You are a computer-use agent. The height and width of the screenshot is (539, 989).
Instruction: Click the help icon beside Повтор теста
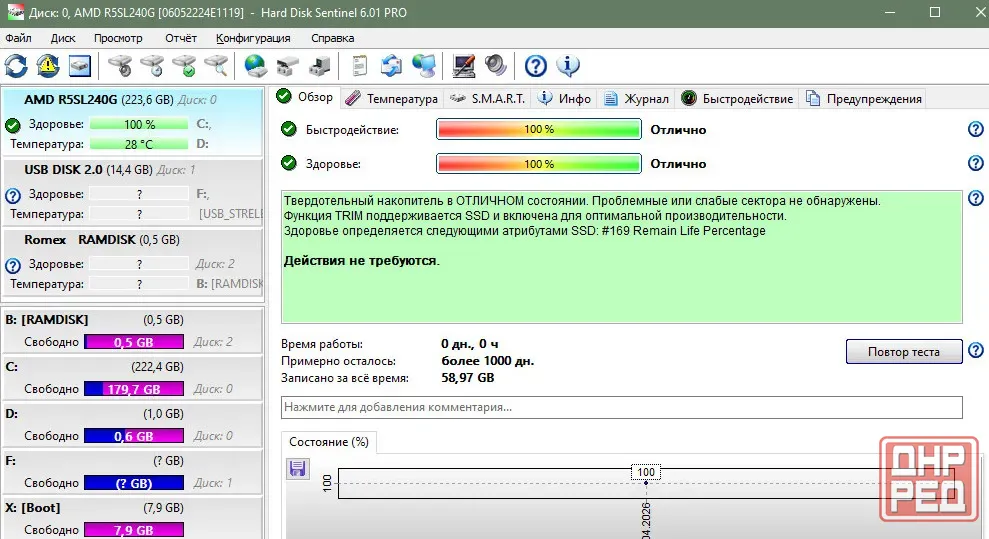tap(975, 351)
